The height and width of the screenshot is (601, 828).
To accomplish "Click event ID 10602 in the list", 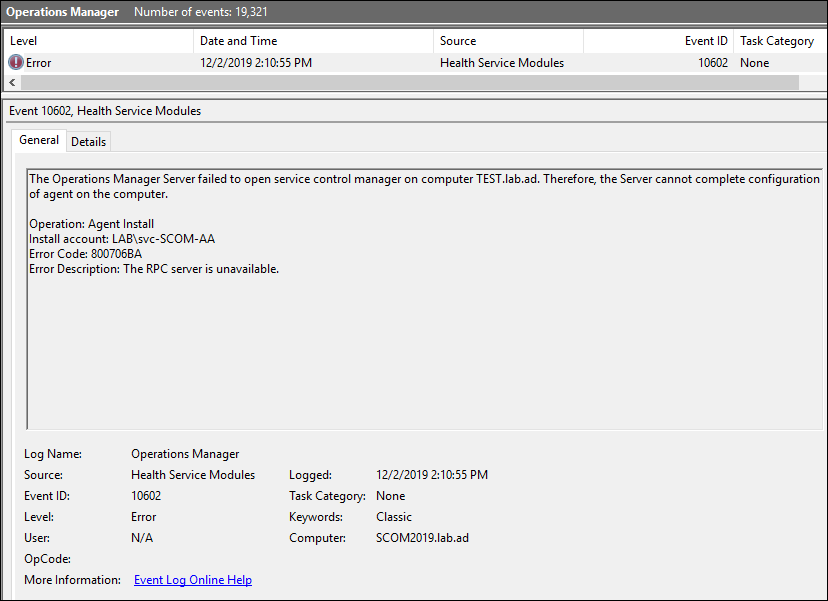I will click(713, 63).
